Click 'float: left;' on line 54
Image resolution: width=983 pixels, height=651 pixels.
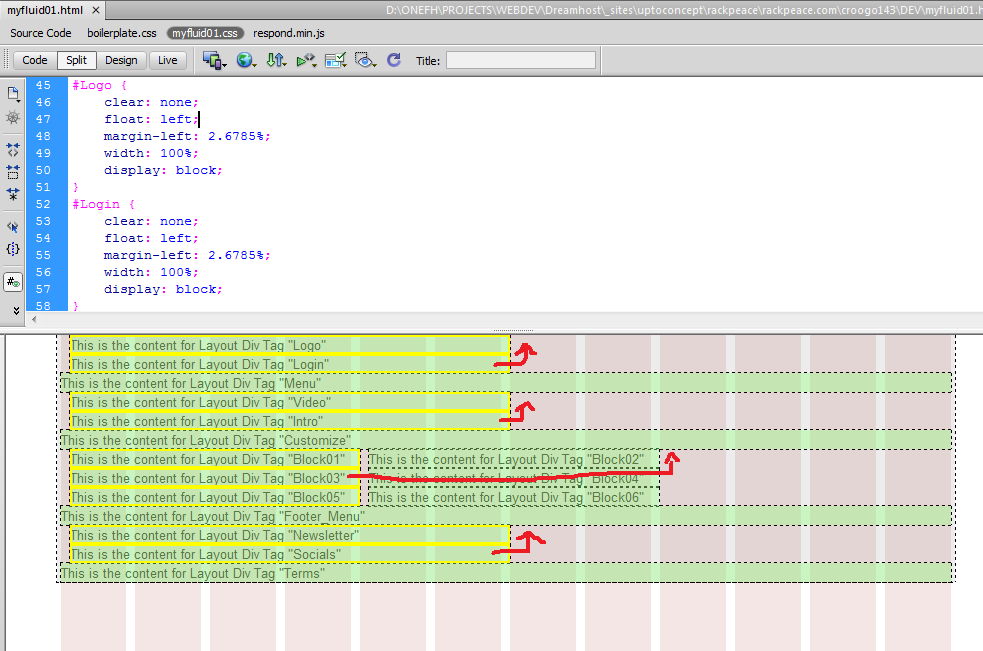coord(151,238)
